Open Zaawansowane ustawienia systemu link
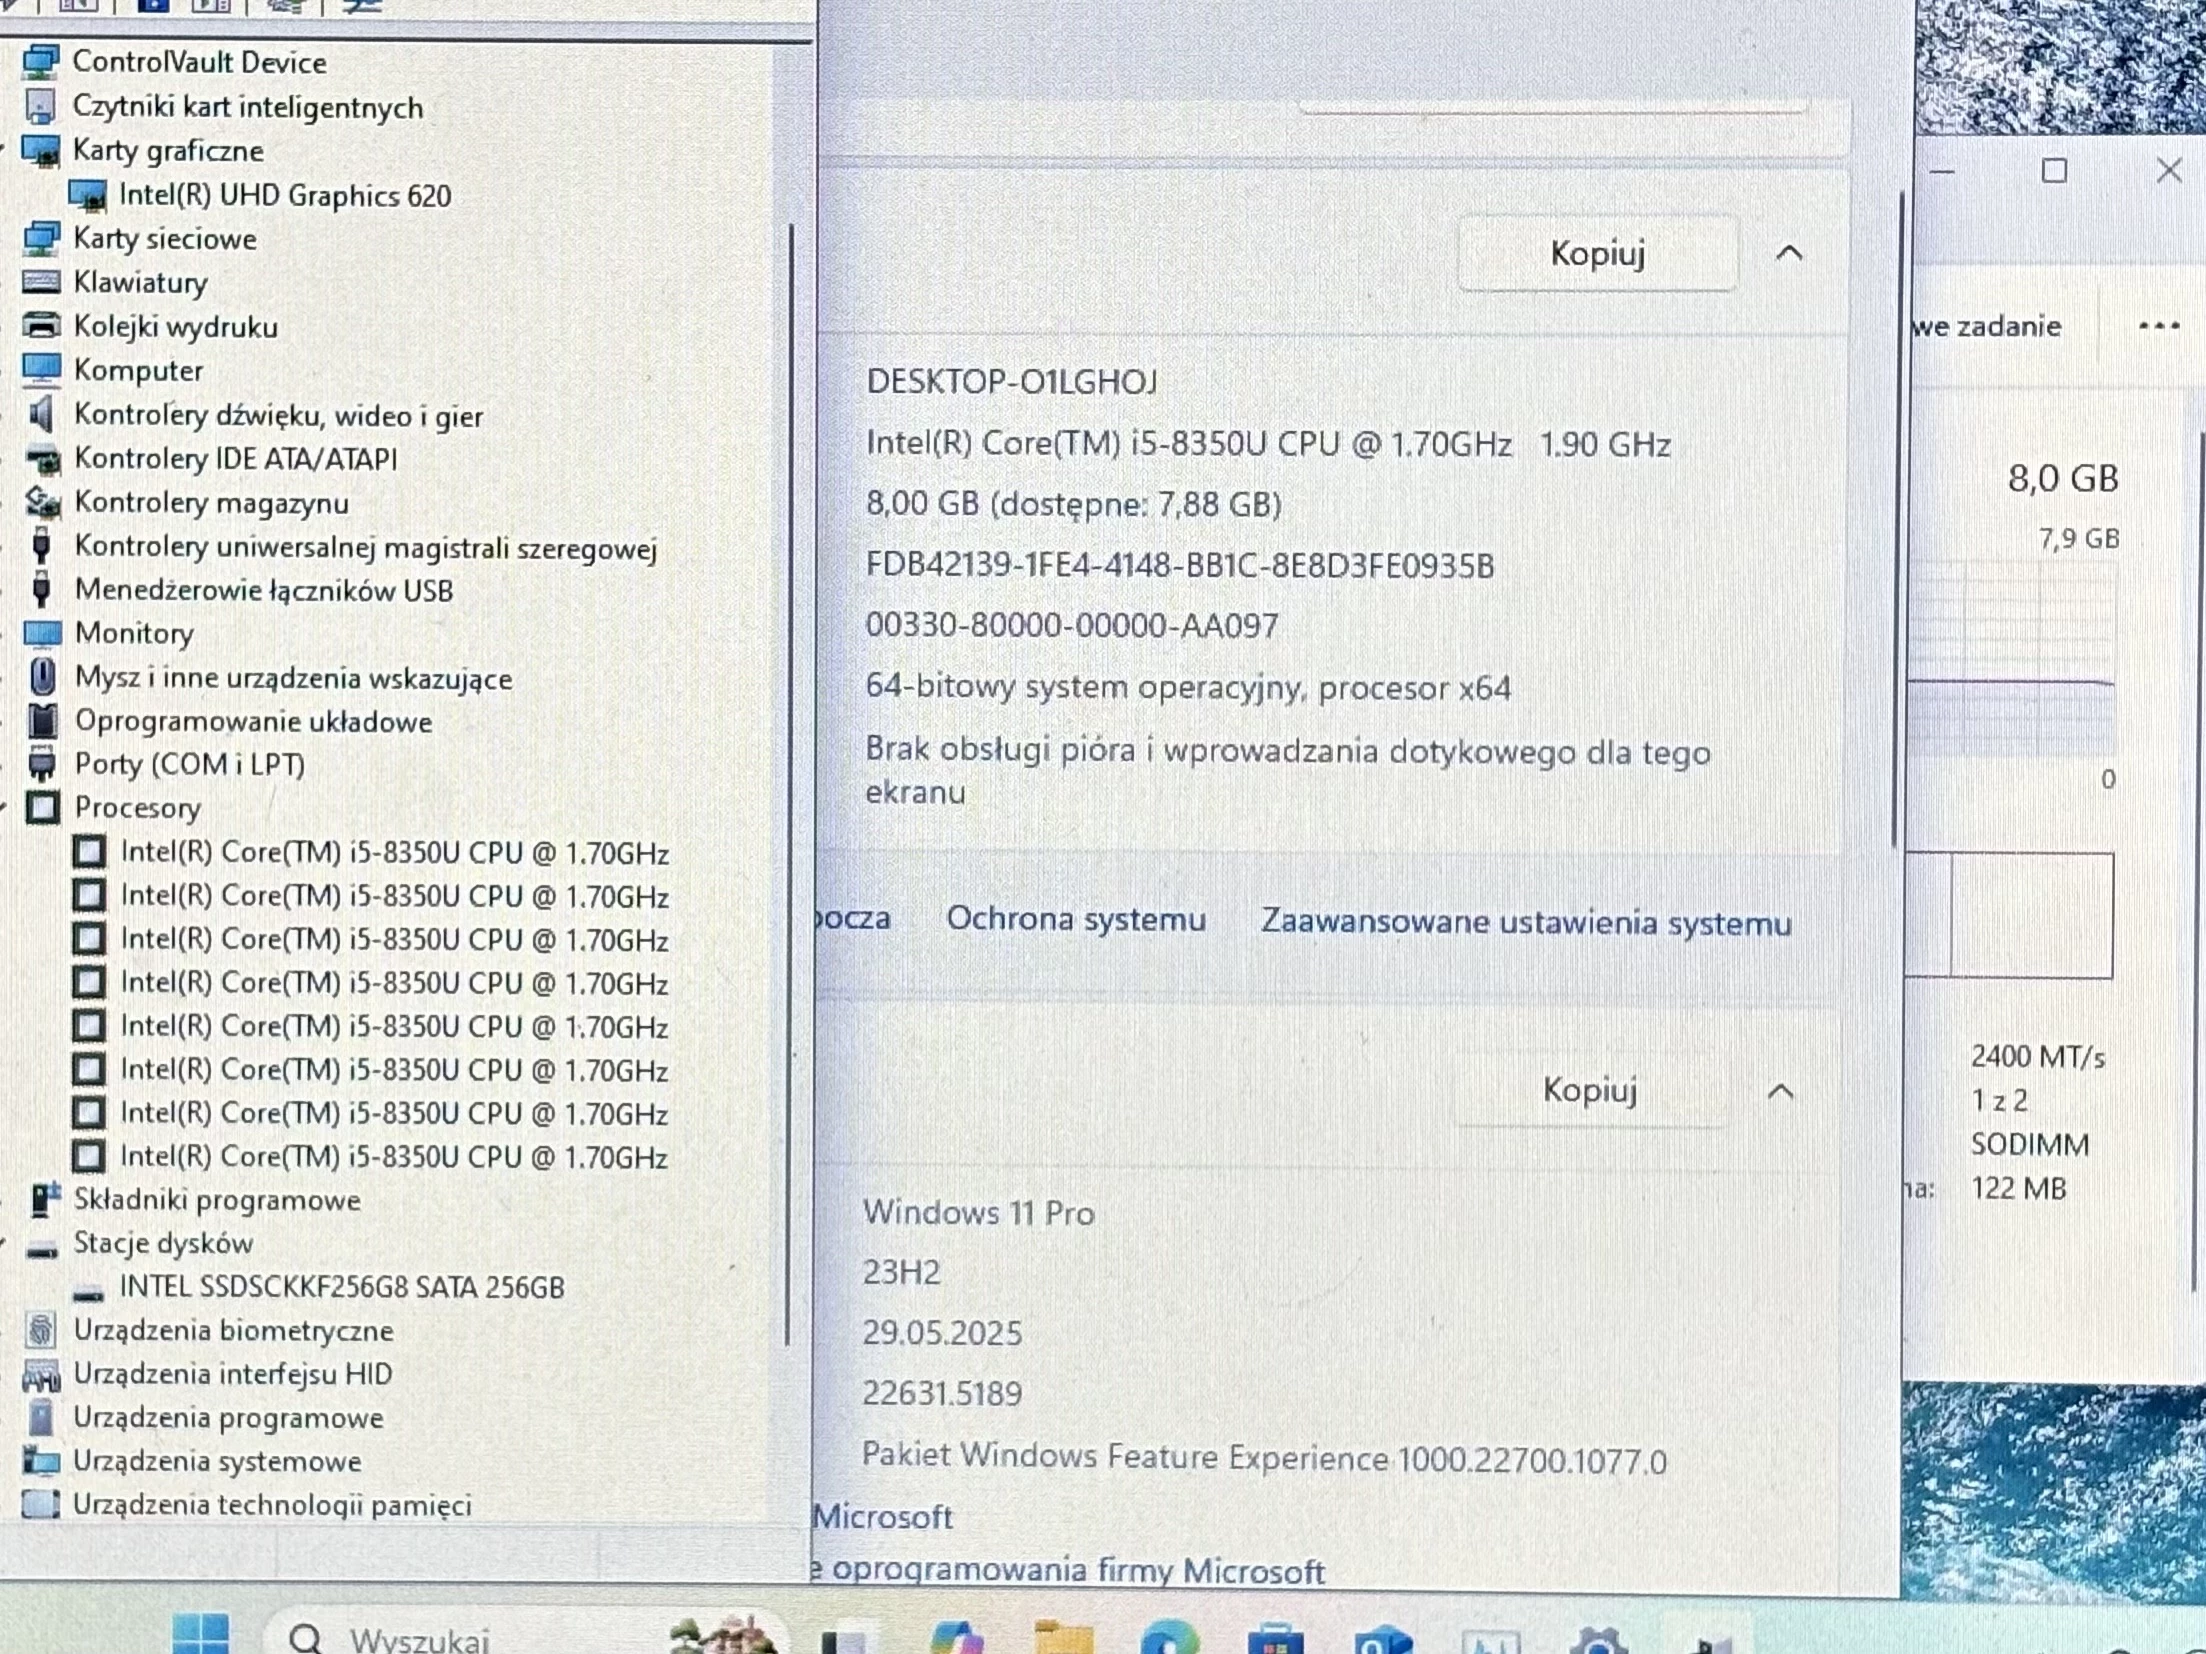Viewport: 2206px width, 1654px height. (1526, 922)
